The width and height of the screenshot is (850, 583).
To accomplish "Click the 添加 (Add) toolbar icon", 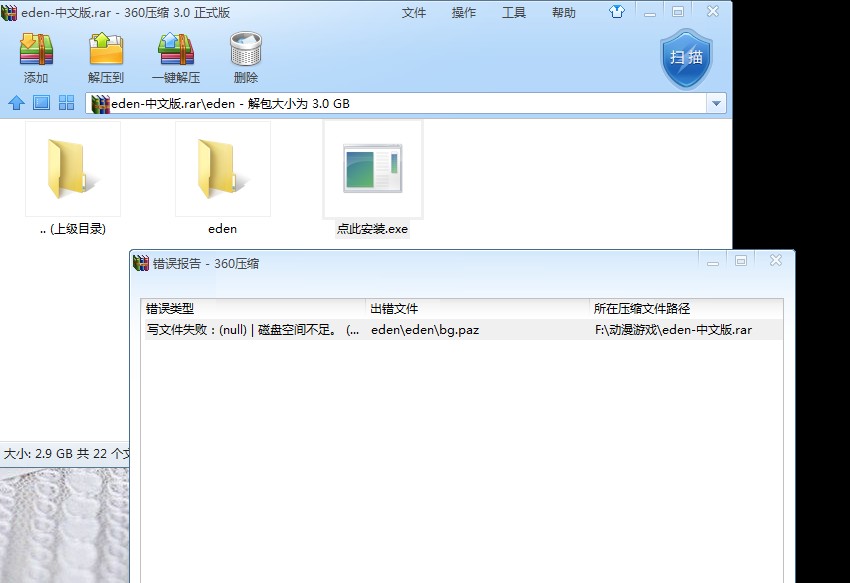I will click(x=36, y=57).
